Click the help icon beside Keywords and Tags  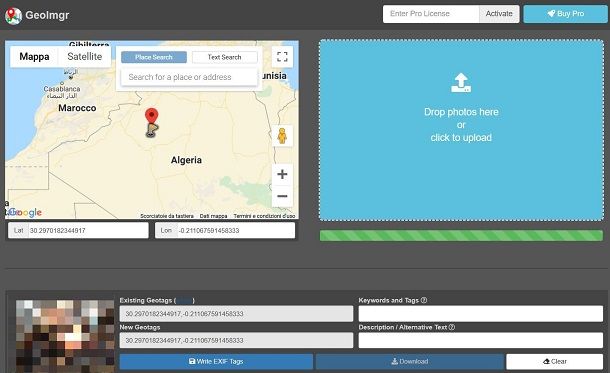(x=424, y=300)
